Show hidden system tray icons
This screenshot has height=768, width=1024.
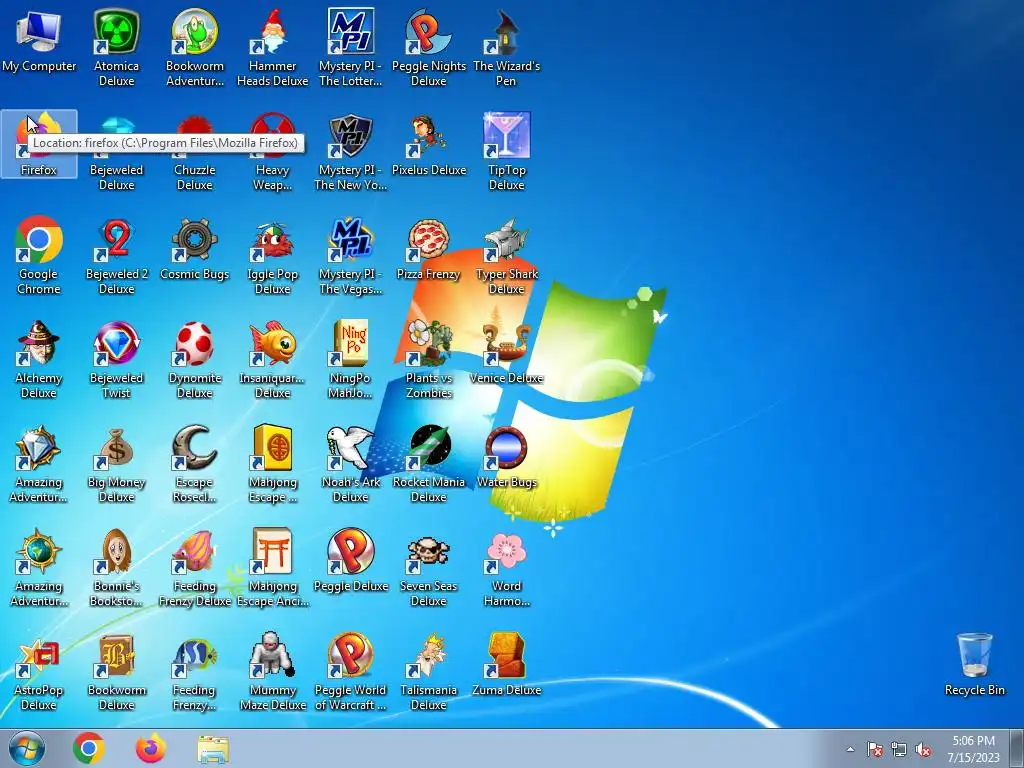pyautogui.click(x=850, y=749)
